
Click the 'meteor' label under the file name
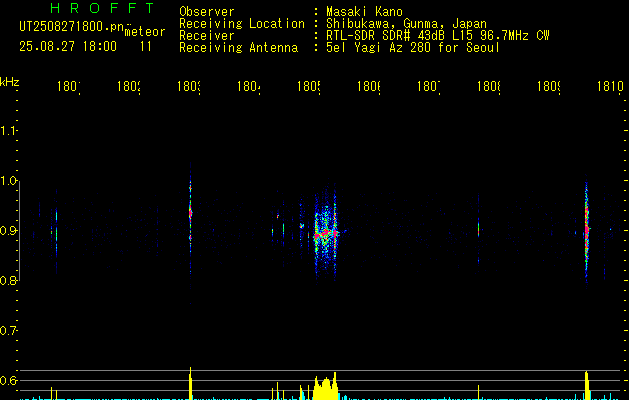(x=145, y=32)
